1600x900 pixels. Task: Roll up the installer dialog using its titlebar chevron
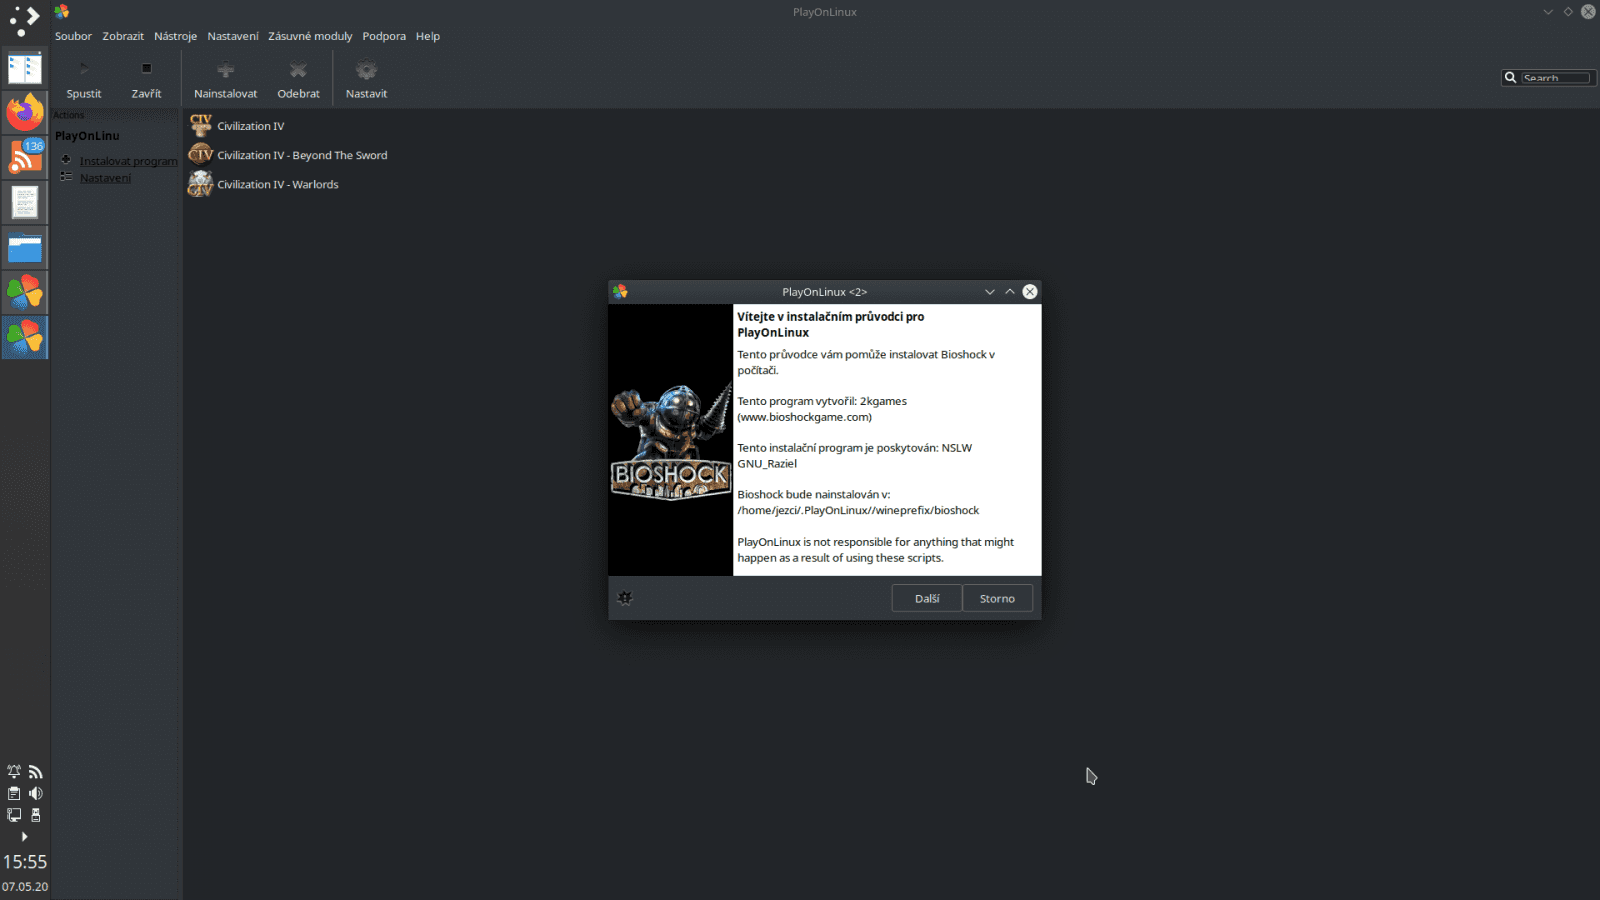(1009, 291)
